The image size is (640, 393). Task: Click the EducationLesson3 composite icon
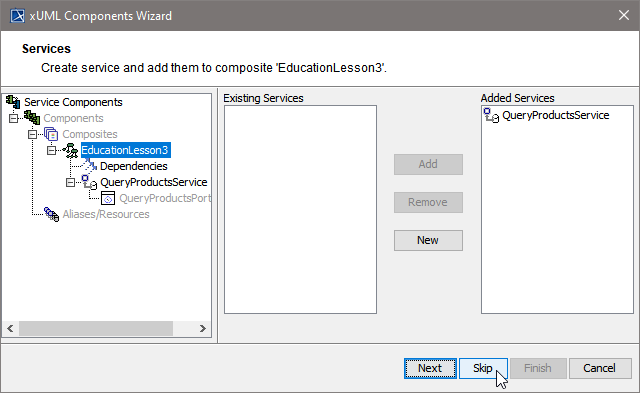tap(71, 150)
